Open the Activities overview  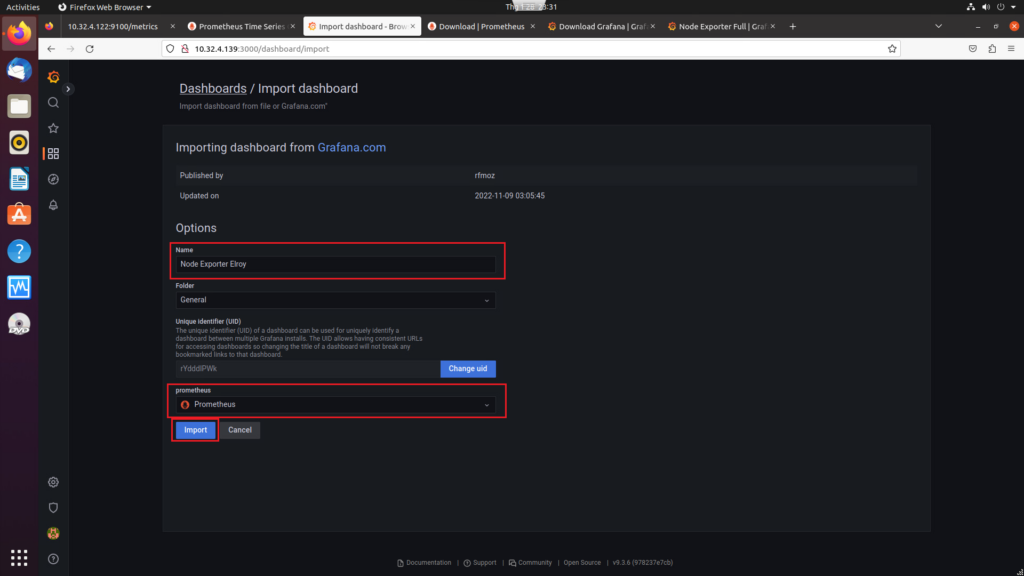(23, 7)
